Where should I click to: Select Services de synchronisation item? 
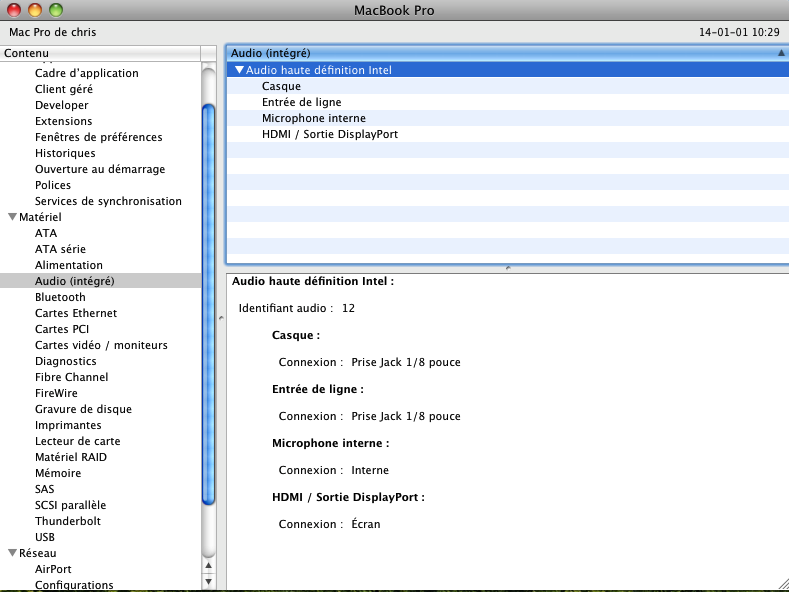tap(108, 201)
